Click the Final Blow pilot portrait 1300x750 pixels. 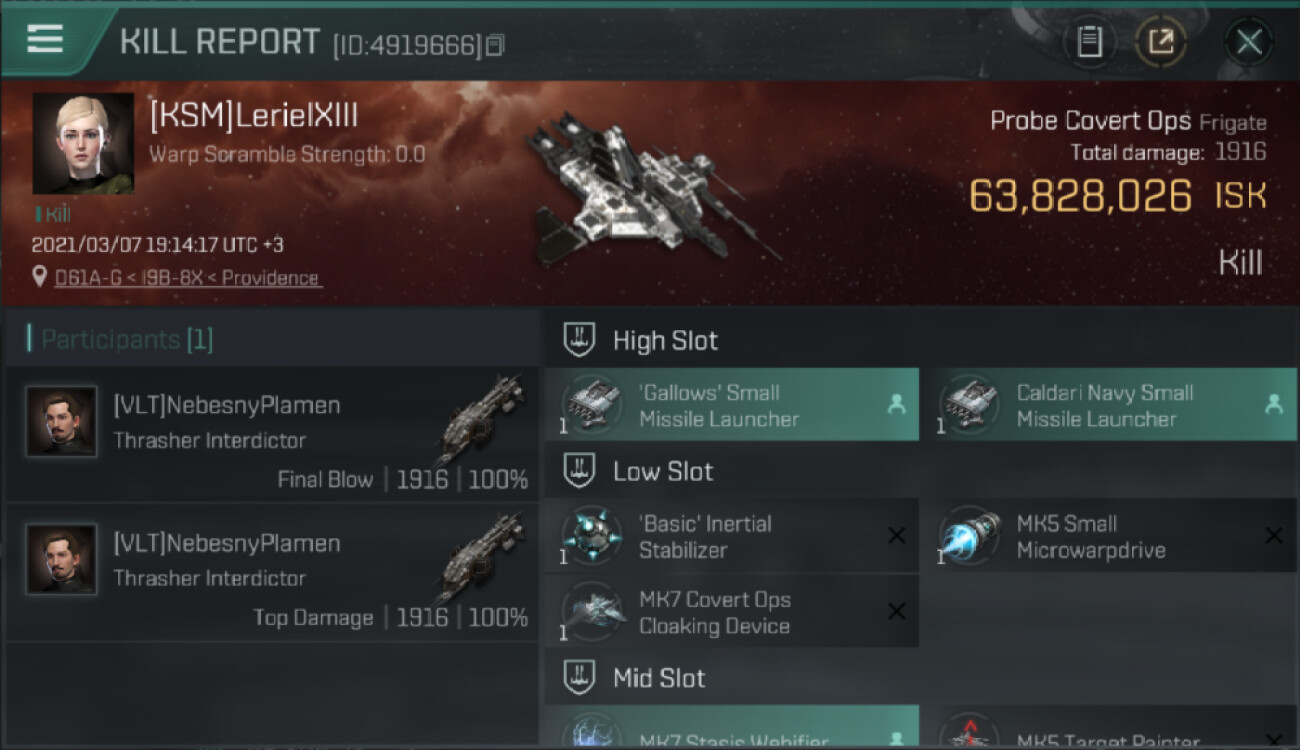pyautogui.click(x=62, y=422)
